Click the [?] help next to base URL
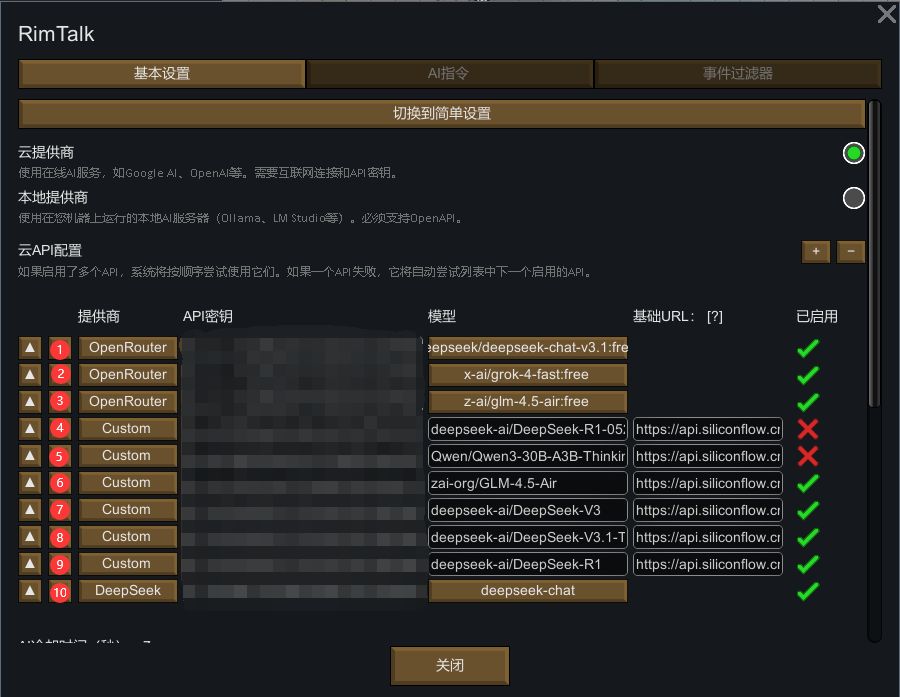 tap(715, 316)
